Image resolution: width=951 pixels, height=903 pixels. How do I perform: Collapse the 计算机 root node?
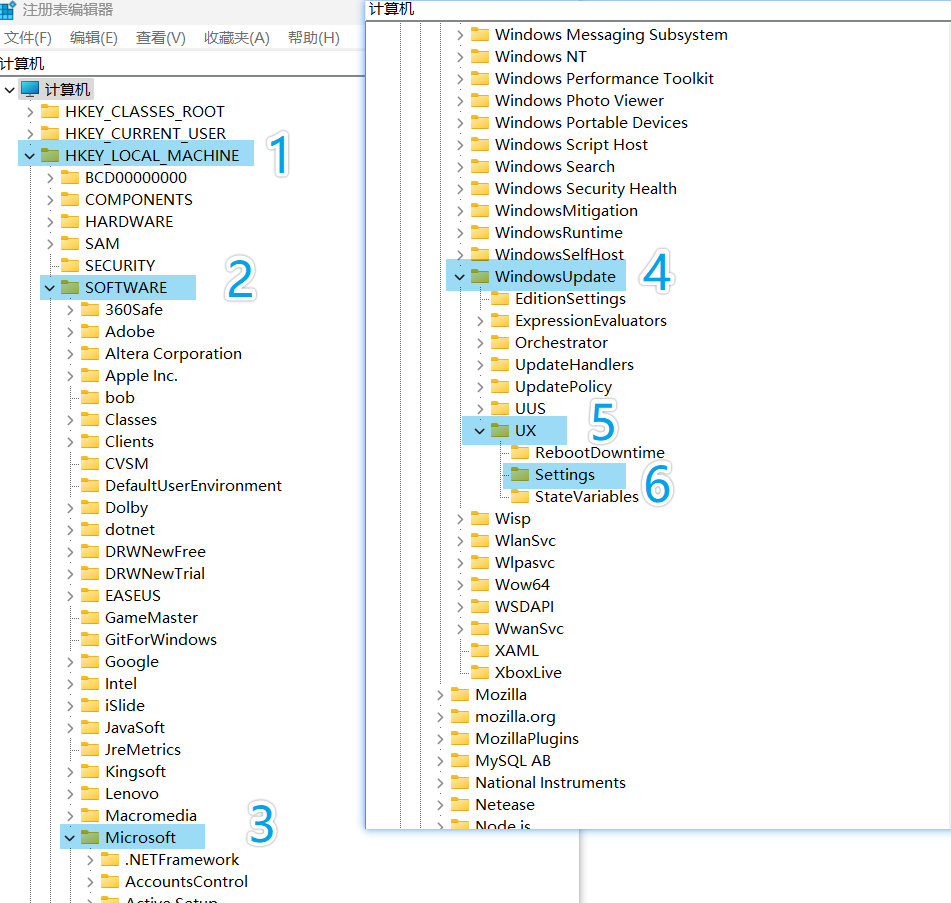[x=9, y=90]
